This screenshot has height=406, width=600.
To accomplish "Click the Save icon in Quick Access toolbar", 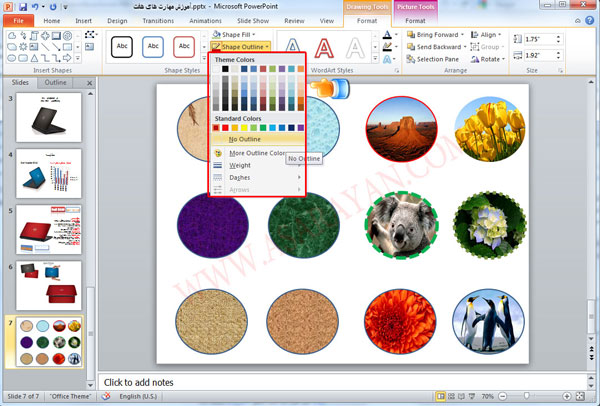I will coord(22,6).
